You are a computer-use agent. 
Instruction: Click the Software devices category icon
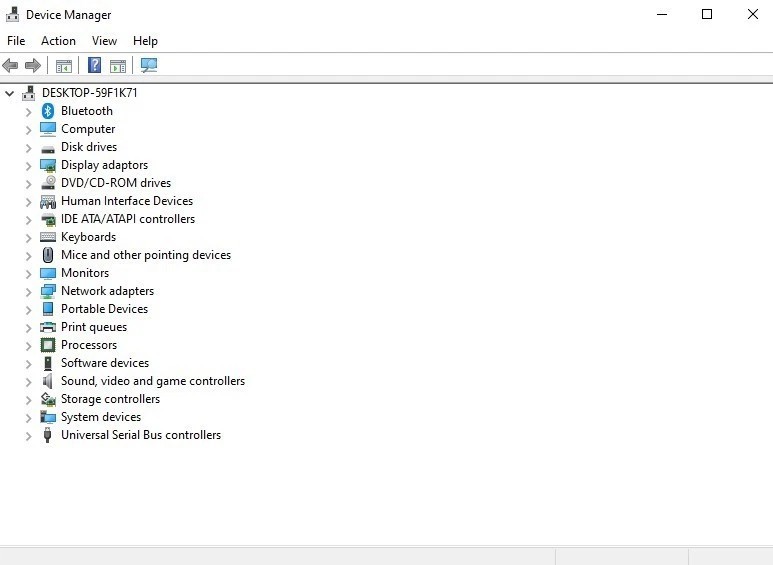(x=48, y=363)
